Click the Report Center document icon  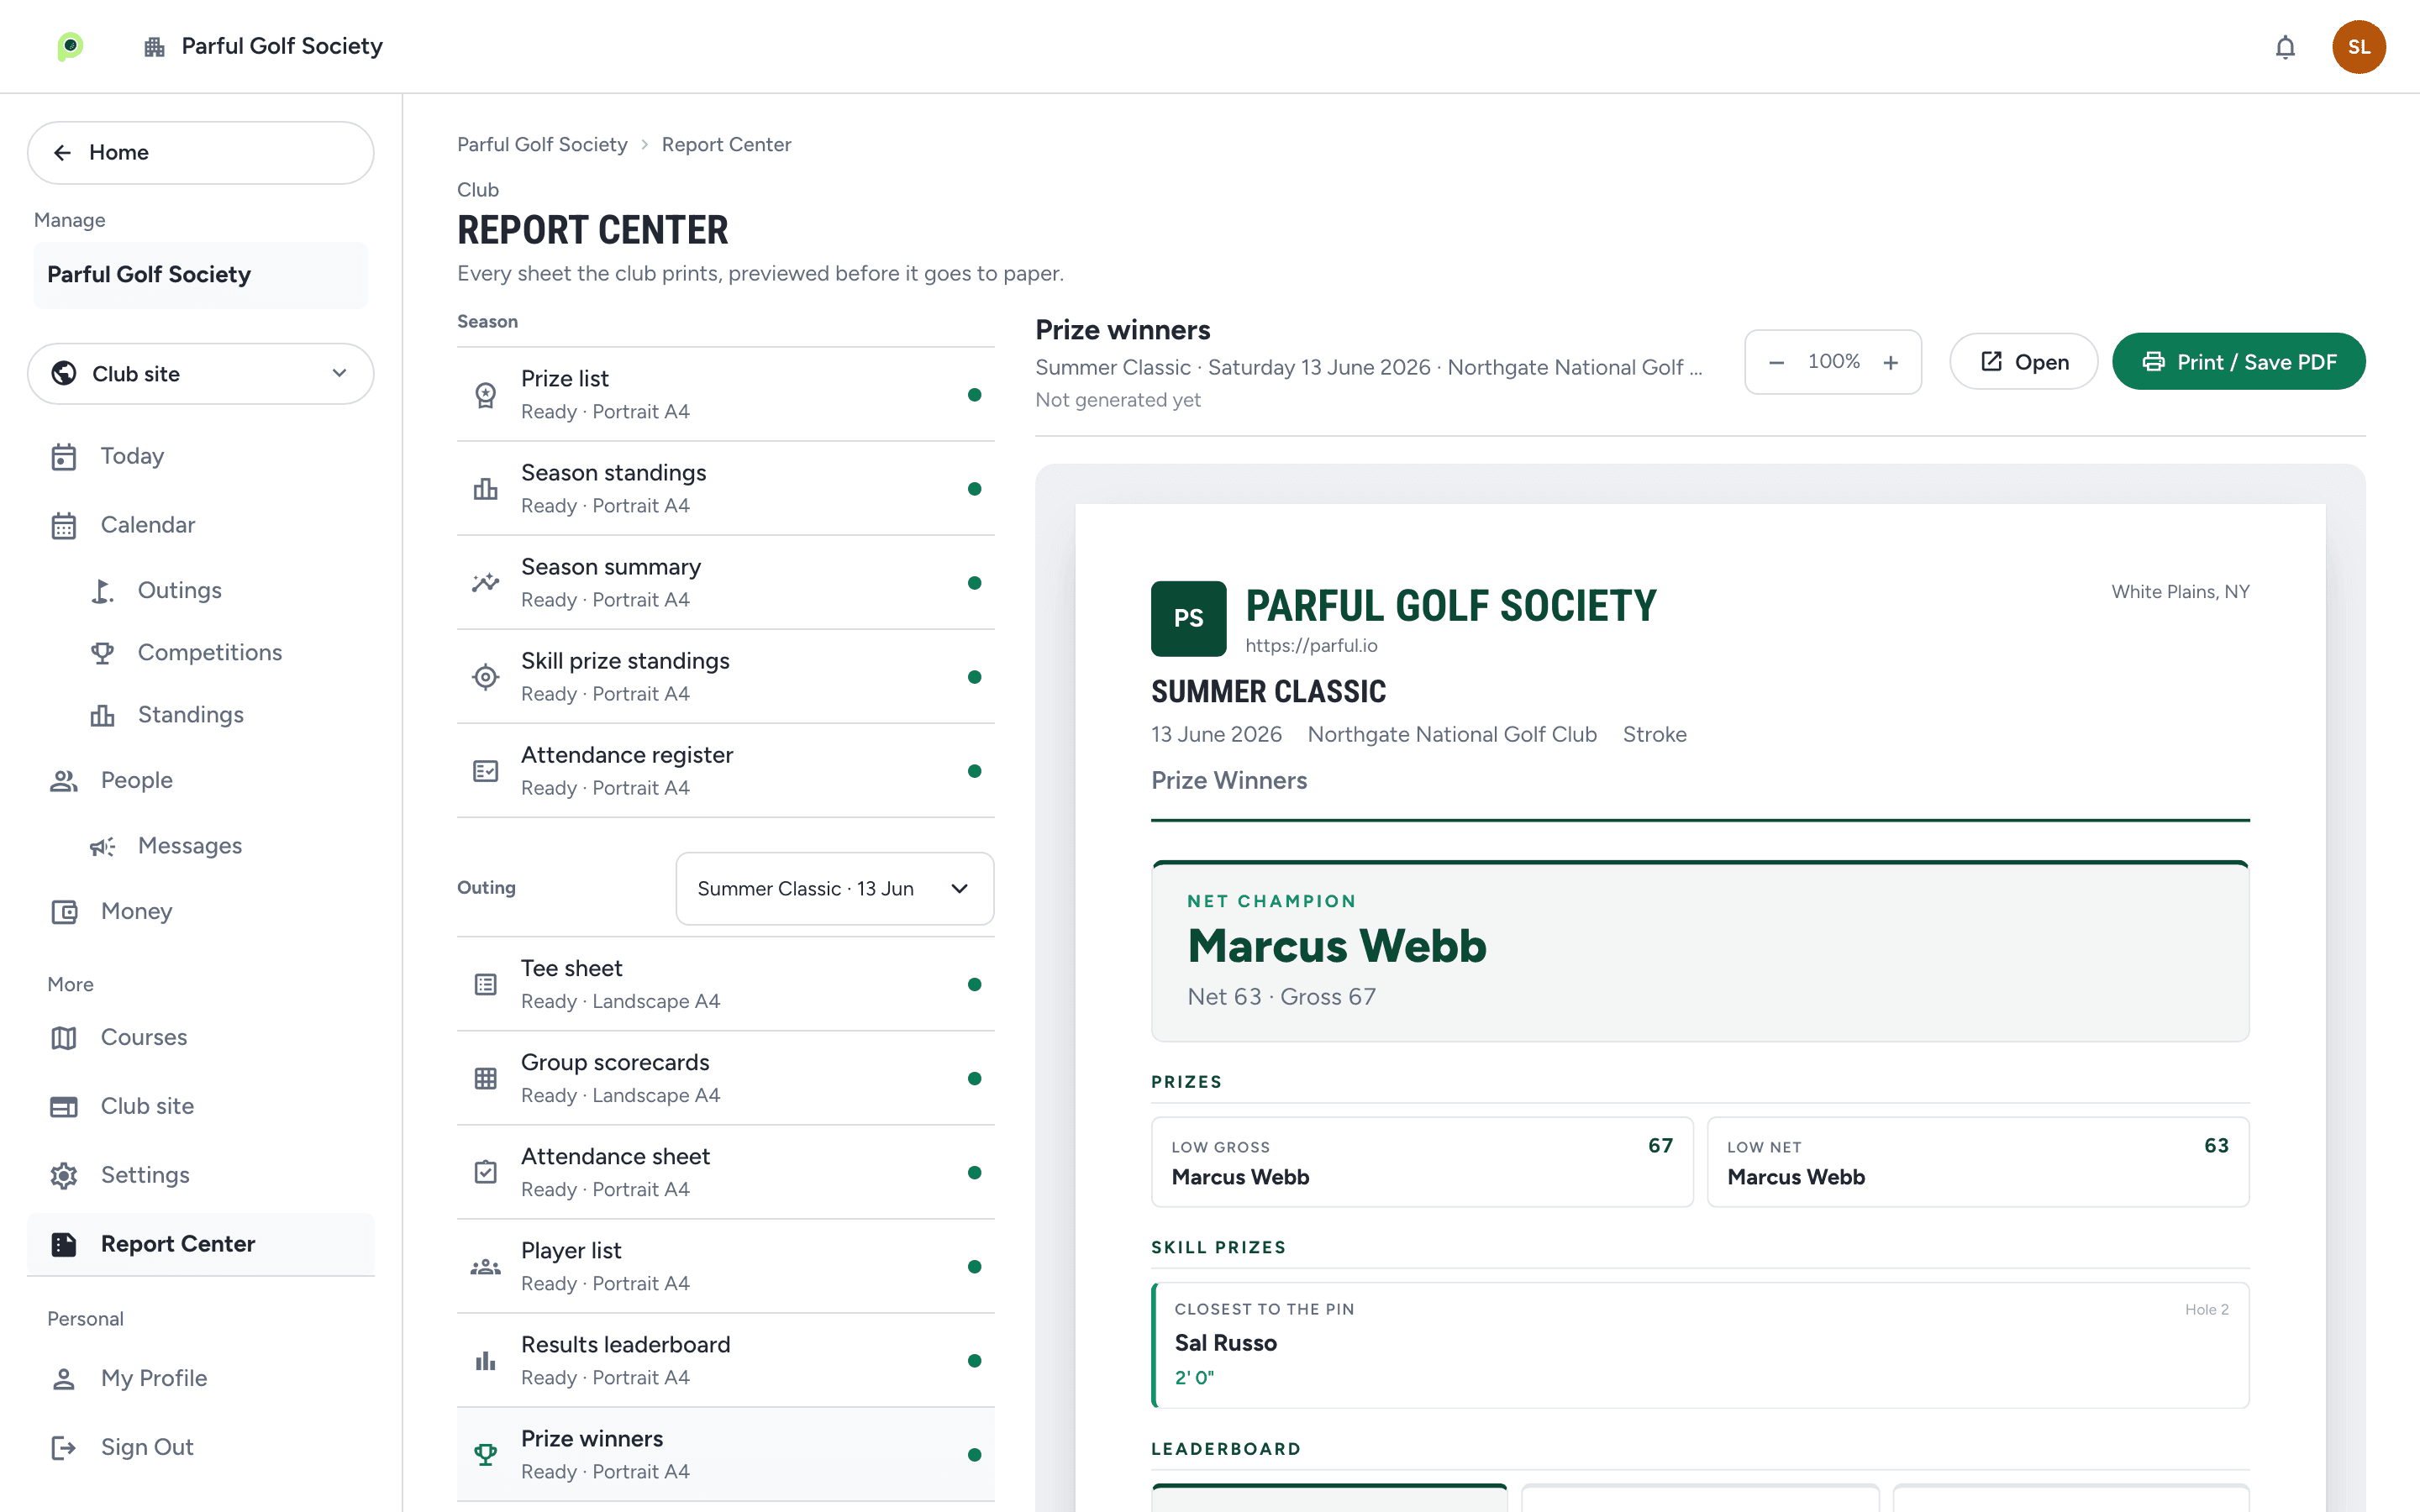[64, 1244]
